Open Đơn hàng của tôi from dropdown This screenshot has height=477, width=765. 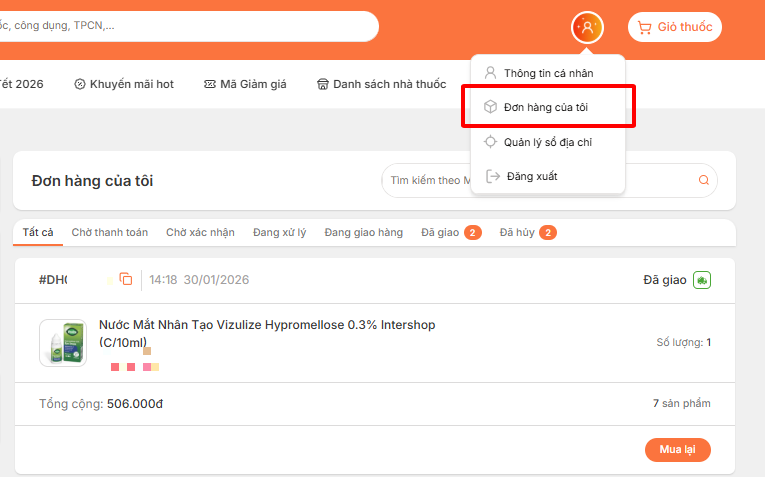(549, 107)
